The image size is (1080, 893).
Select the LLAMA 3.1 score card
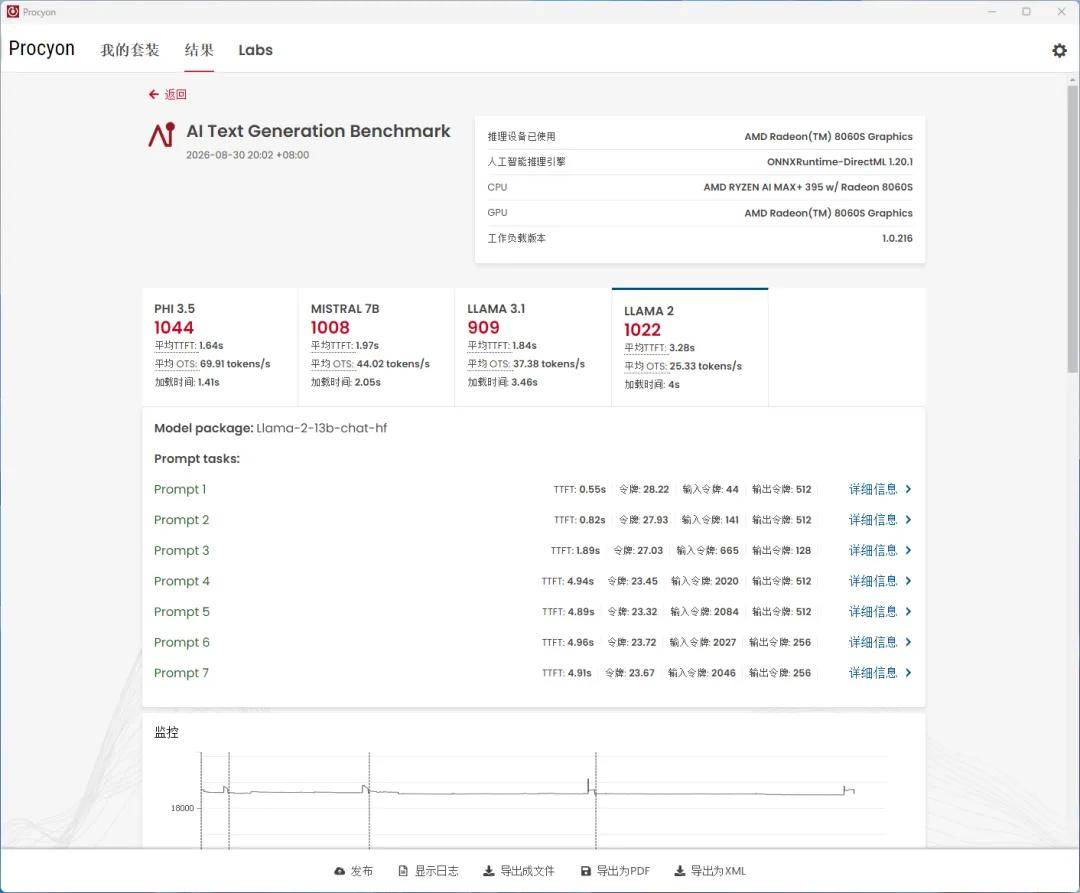532,347
